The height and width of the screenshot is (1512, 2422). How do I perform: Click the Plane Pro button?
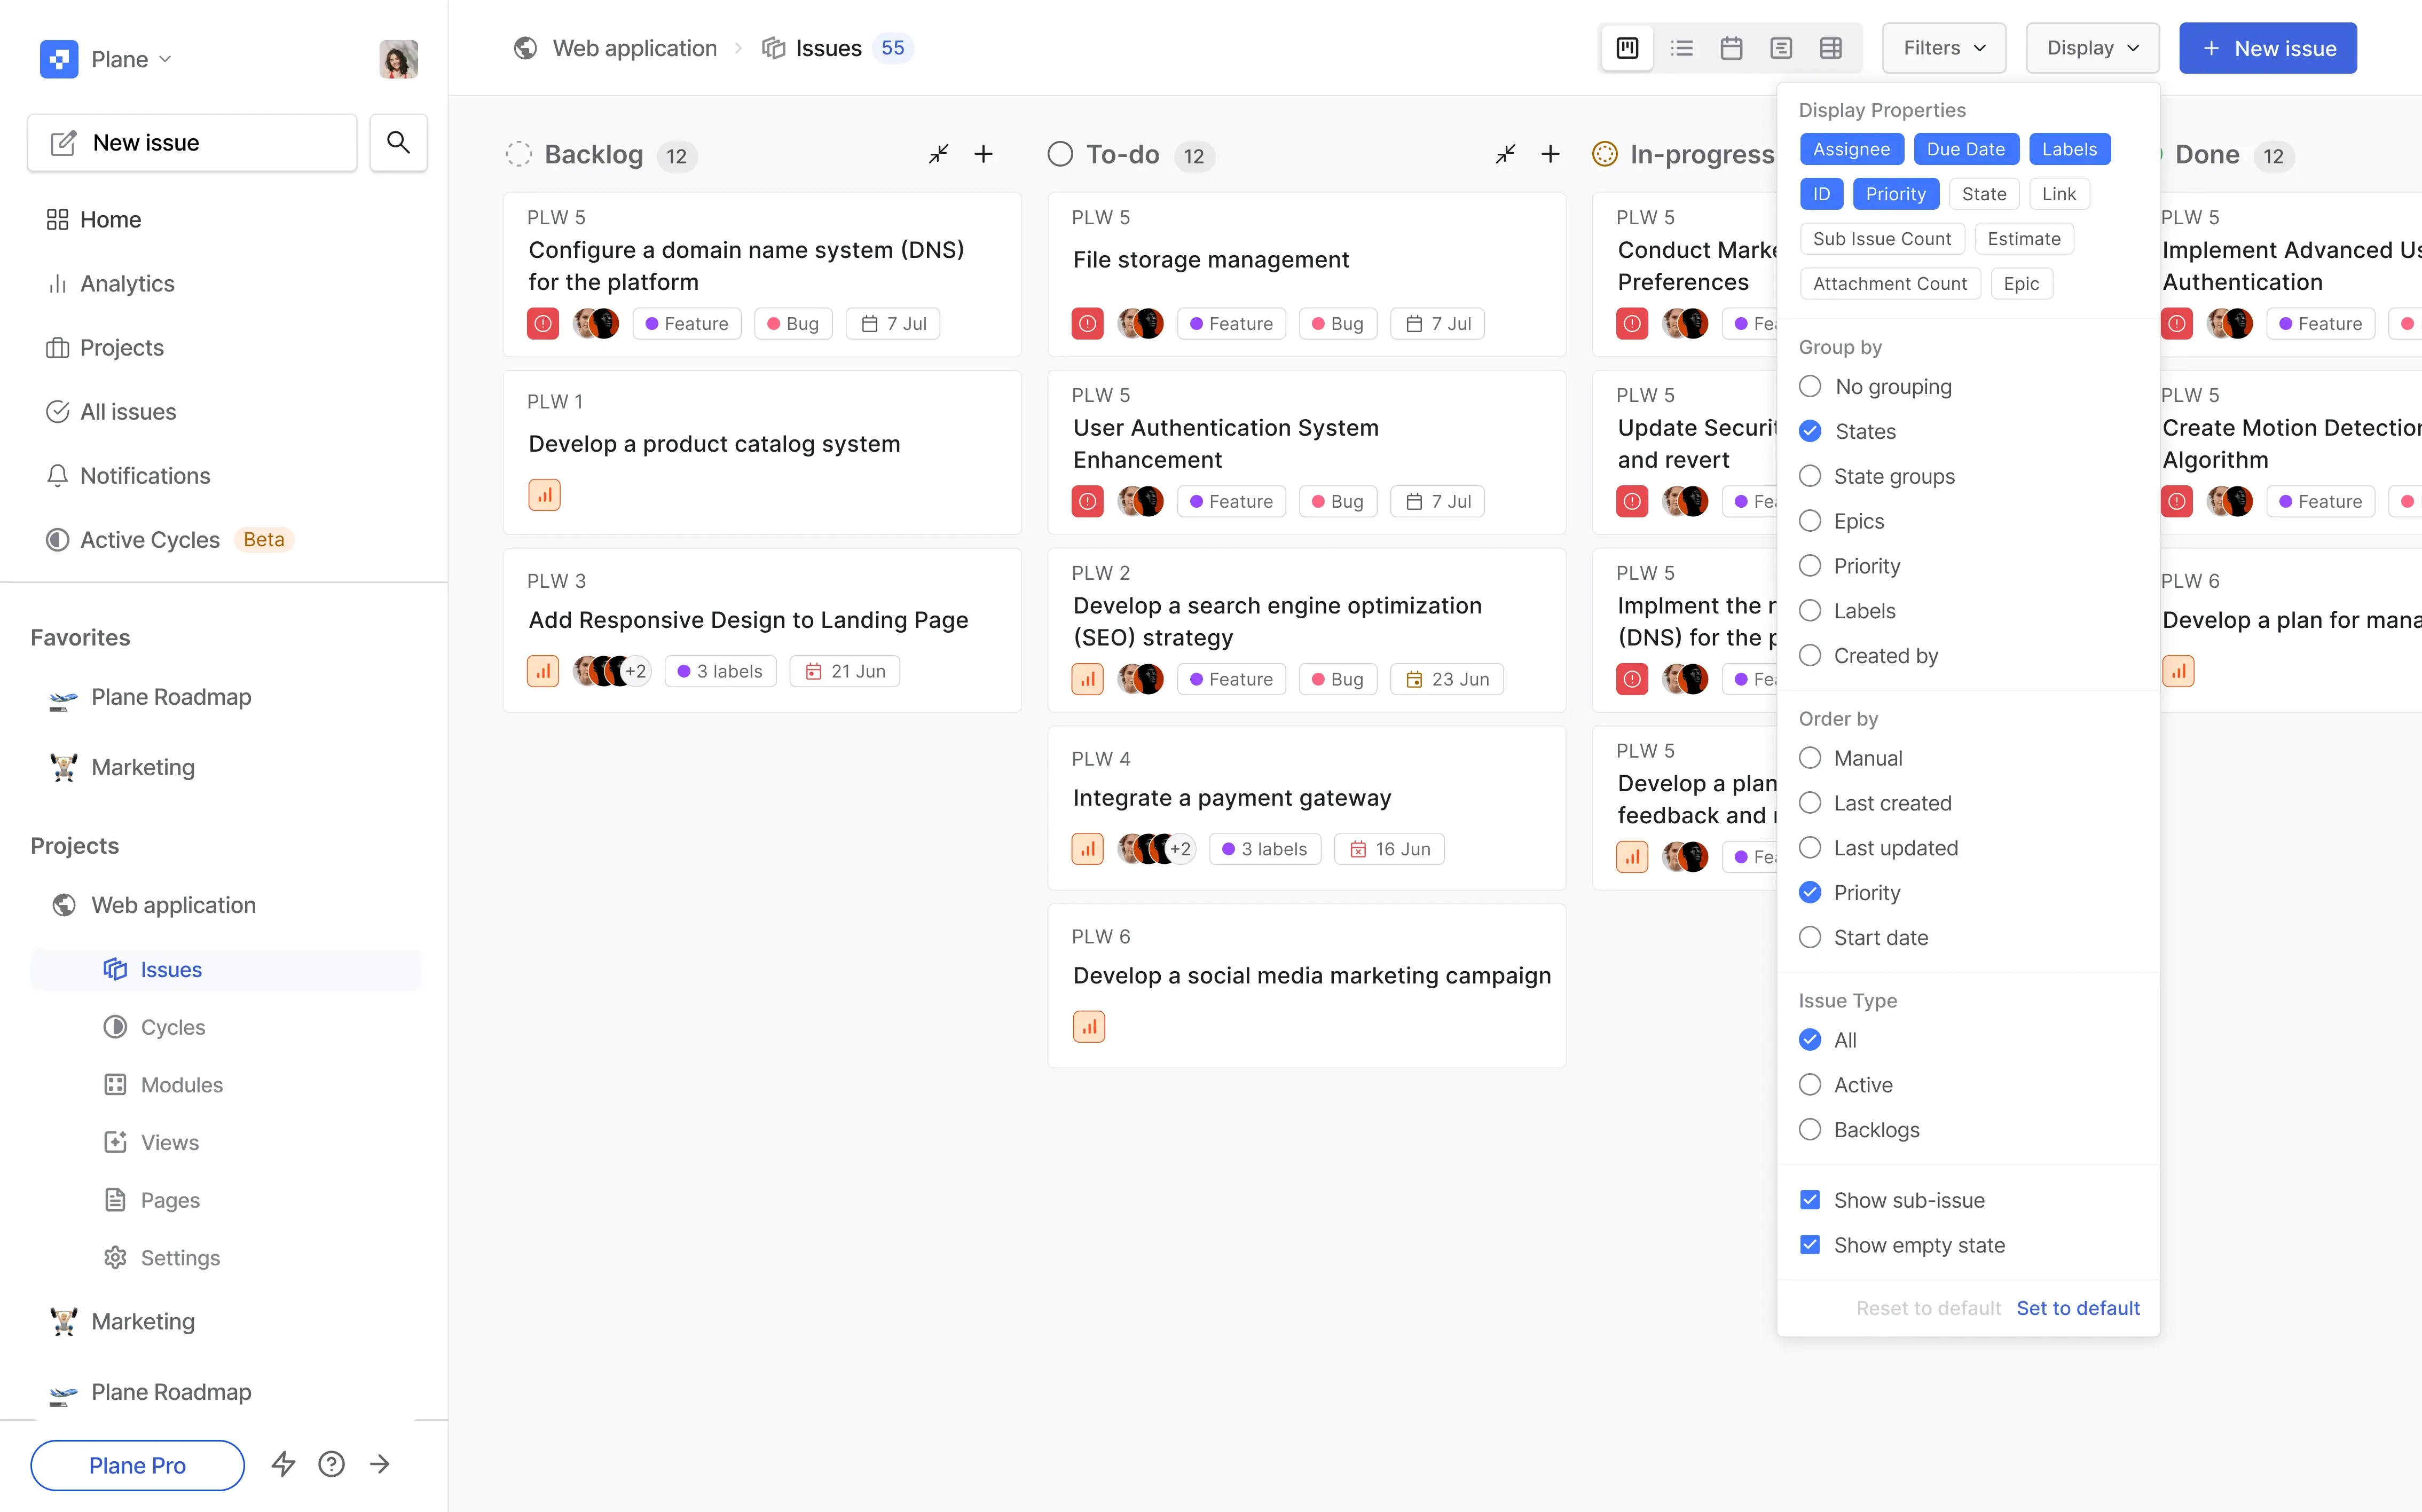pyautogui.click(x=137, y=1465)
